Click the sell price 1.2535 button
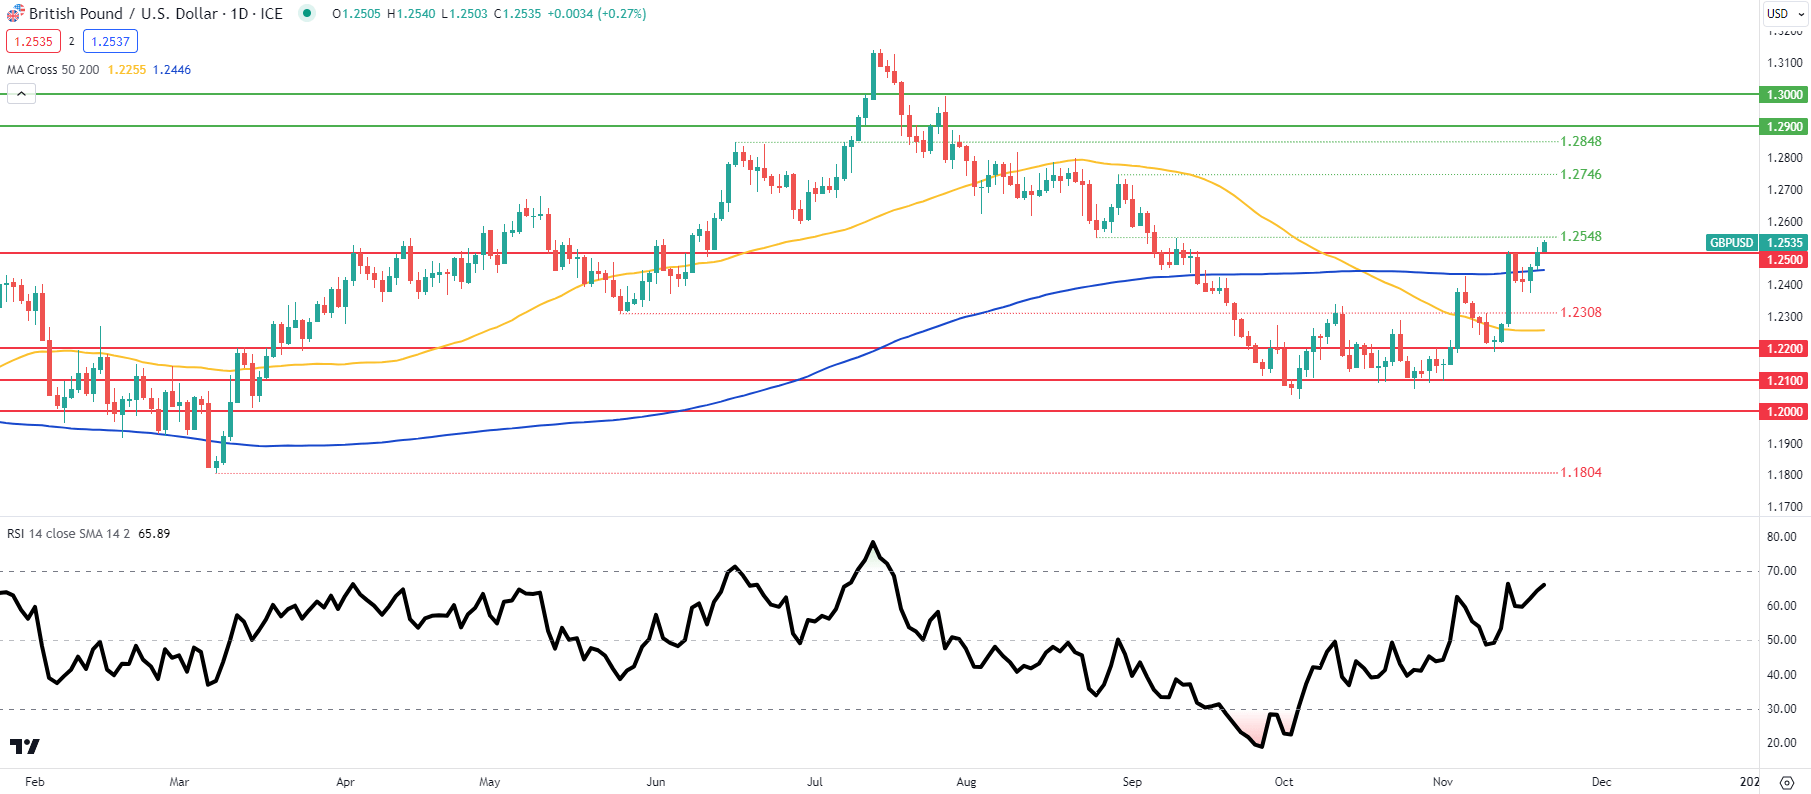1811x794 pixels. (34, 41)
